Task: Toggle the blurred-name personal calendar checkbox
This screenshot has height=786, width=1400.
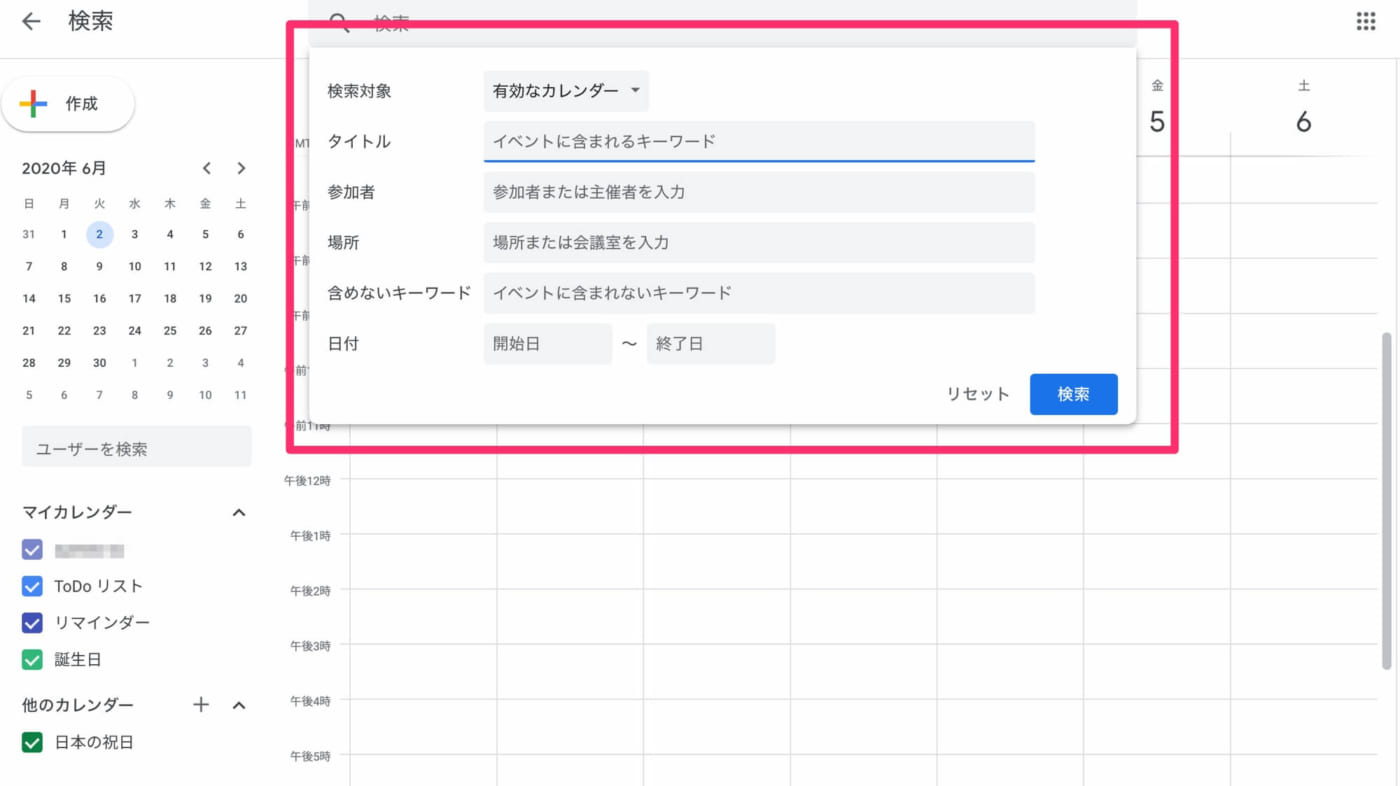Action: pos(32,550)
